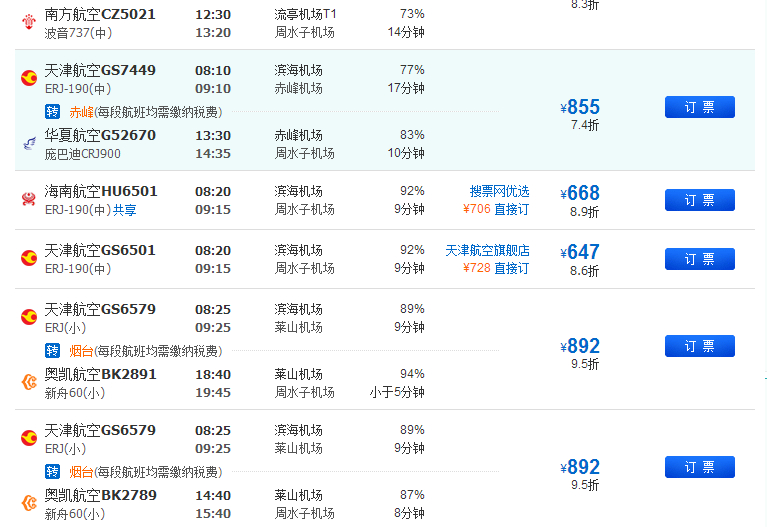Screen dimensions: 767x527
Task: Click Hainan Airlines logo beside HU6501
Action: click(29, 199)
